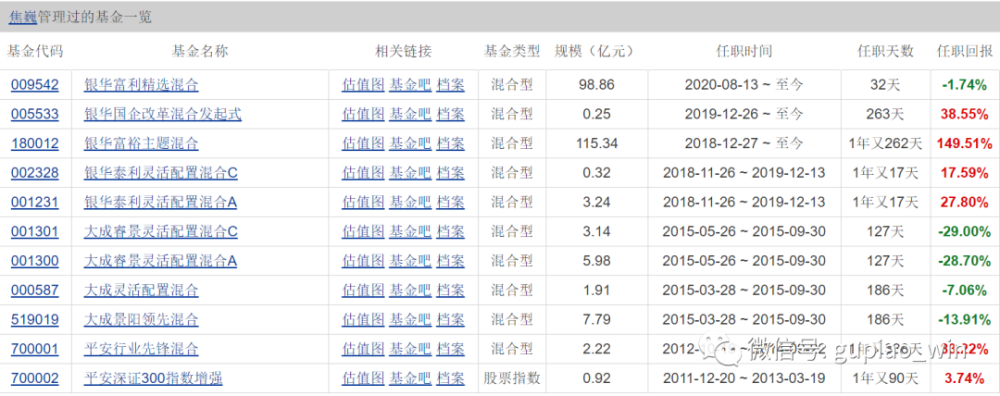1000x396 pixels.
Task: Open fund code 009542
Action: [x=34, y=85]
